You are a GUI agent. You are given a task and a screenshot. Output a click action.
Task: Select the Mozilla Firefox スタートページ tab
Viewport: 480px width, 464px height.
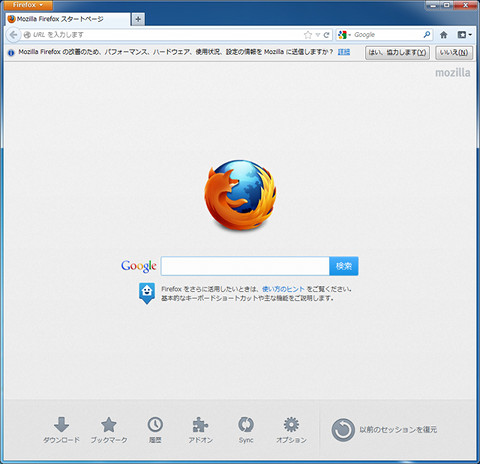coord(68,19)
